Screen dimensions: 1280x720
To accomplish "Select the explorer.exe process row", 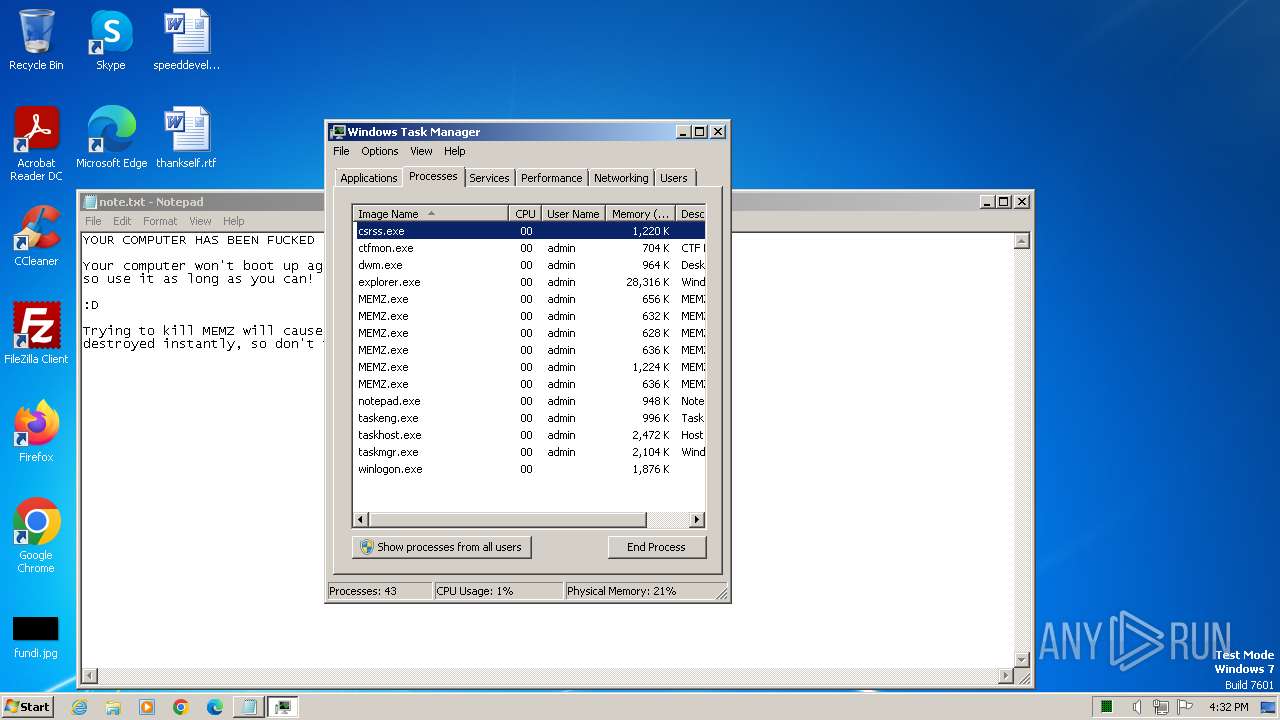I will point(530,282).
